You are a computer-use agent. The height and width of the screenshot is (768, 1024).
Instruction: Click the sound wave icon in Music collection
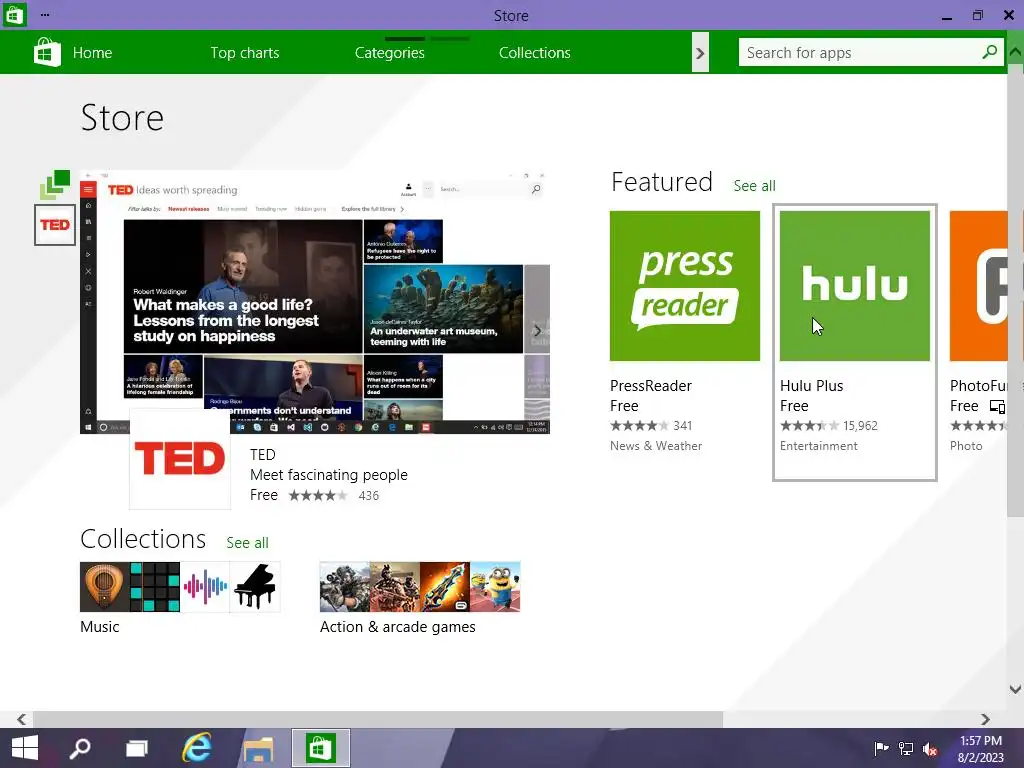205,586
